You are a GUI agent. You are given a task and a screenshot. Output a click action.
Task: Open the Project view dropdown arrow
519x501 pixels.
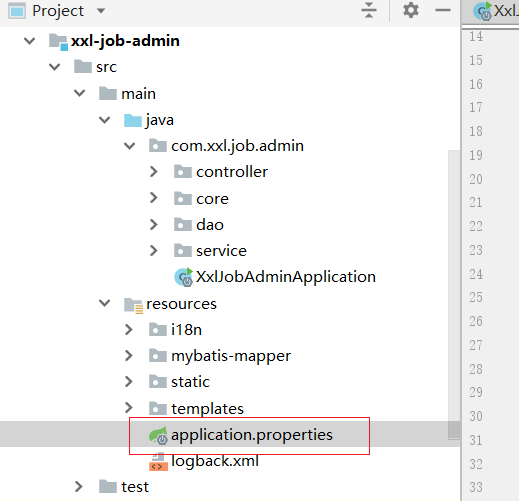click(x=101, y=11)
